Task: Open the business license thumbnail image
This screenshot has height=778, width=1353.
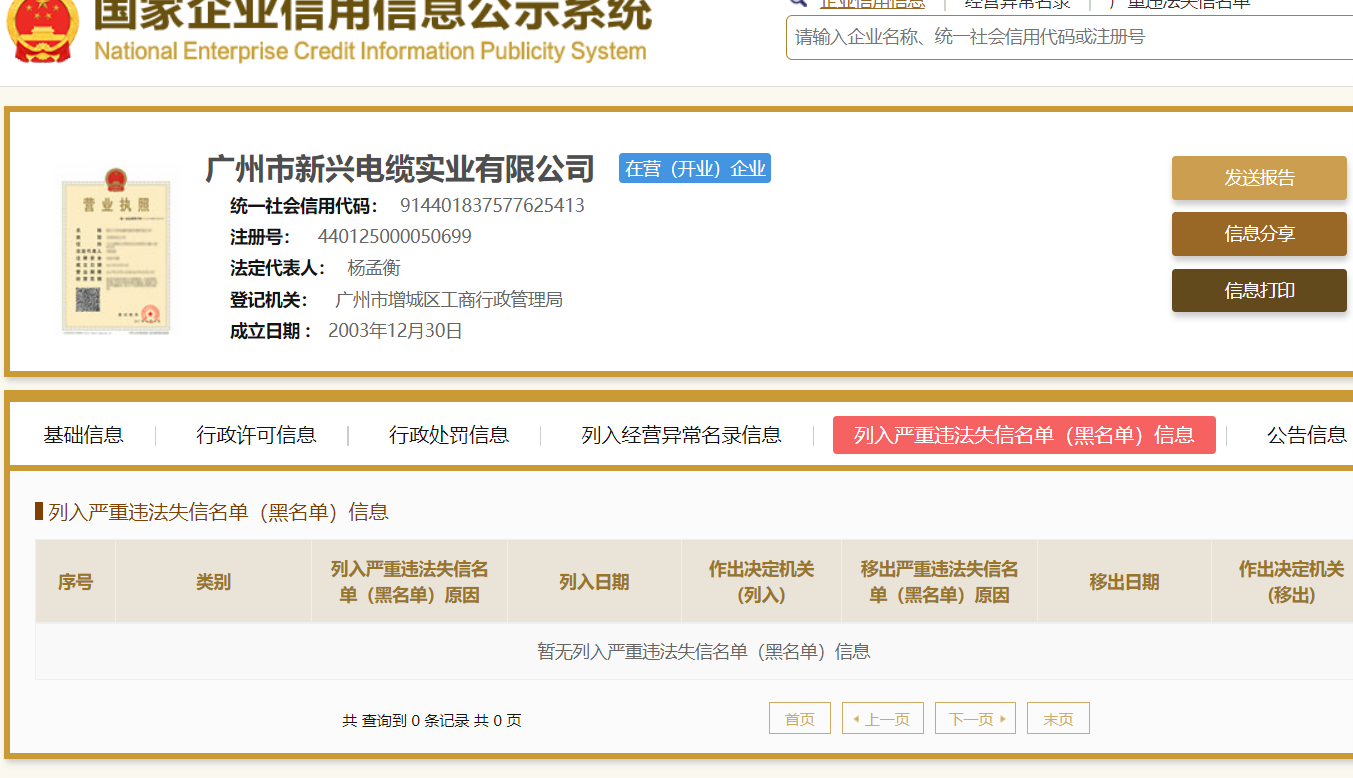Action: [x=116, y=250]
